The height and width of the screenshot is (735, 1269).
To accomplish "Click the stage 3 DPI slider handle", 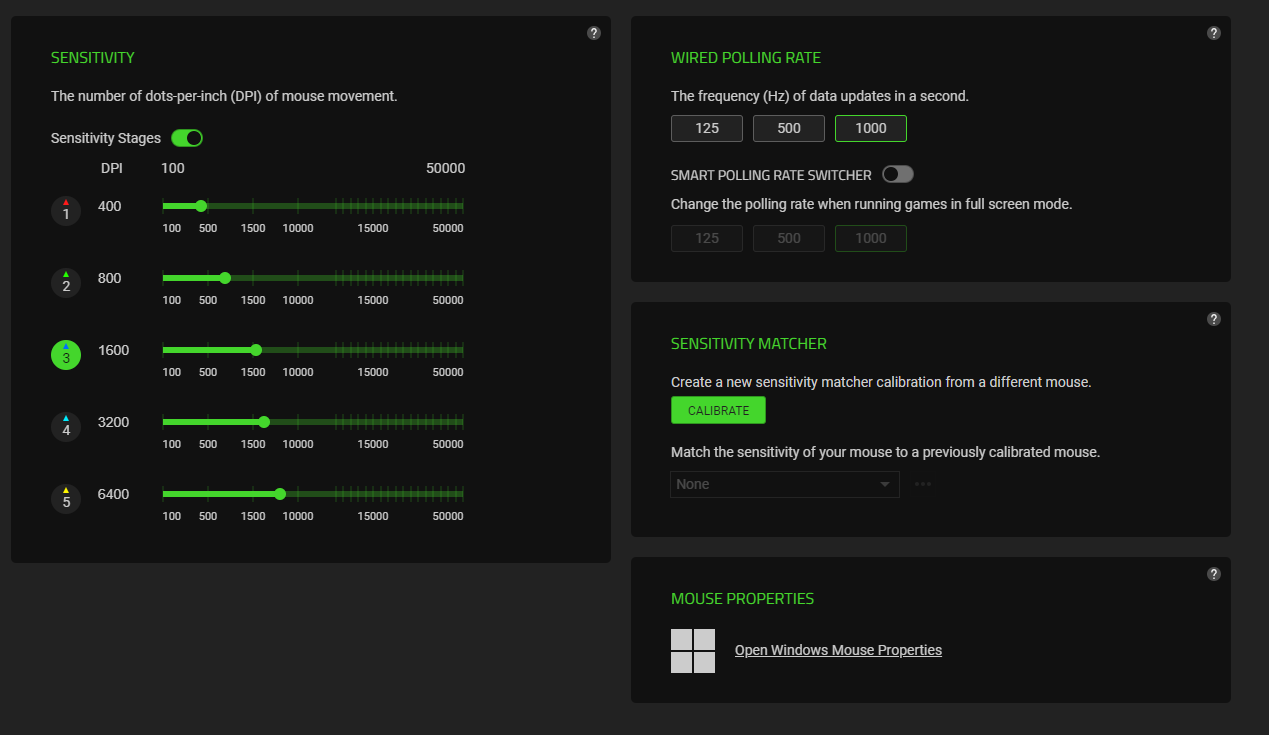I will point(256,350).
